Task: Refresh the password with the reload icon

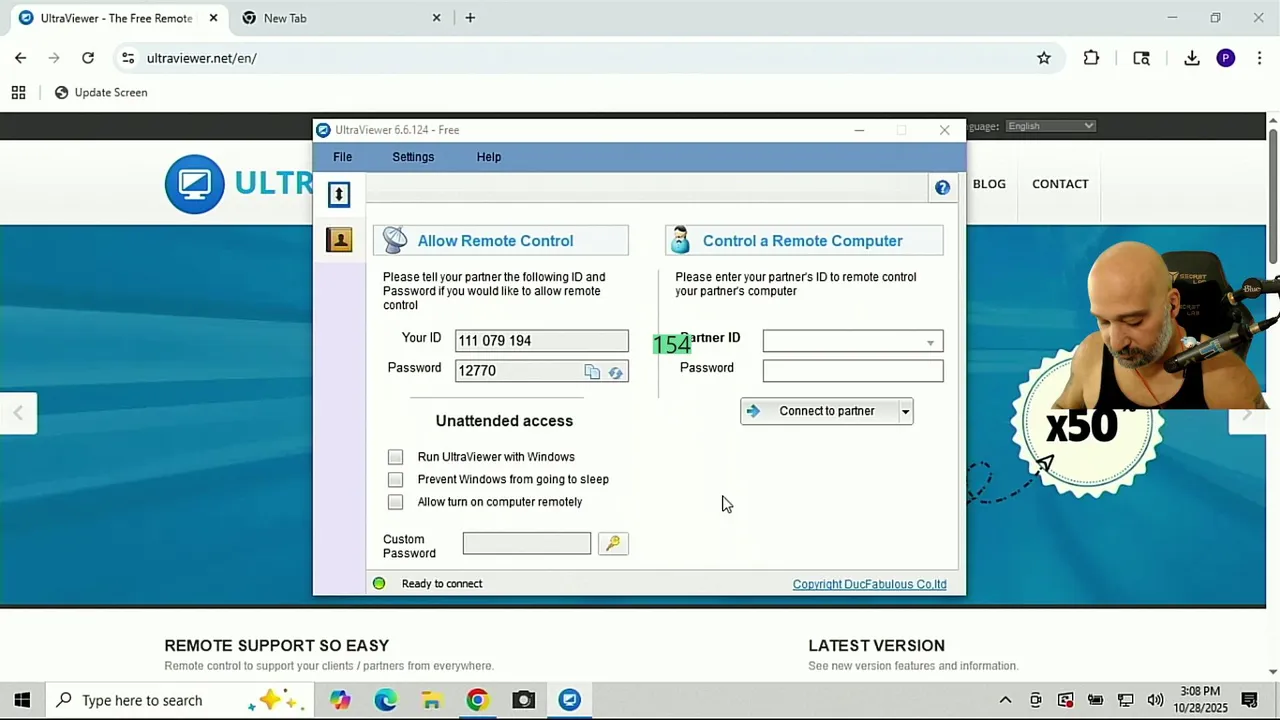Action: point(615,372)
